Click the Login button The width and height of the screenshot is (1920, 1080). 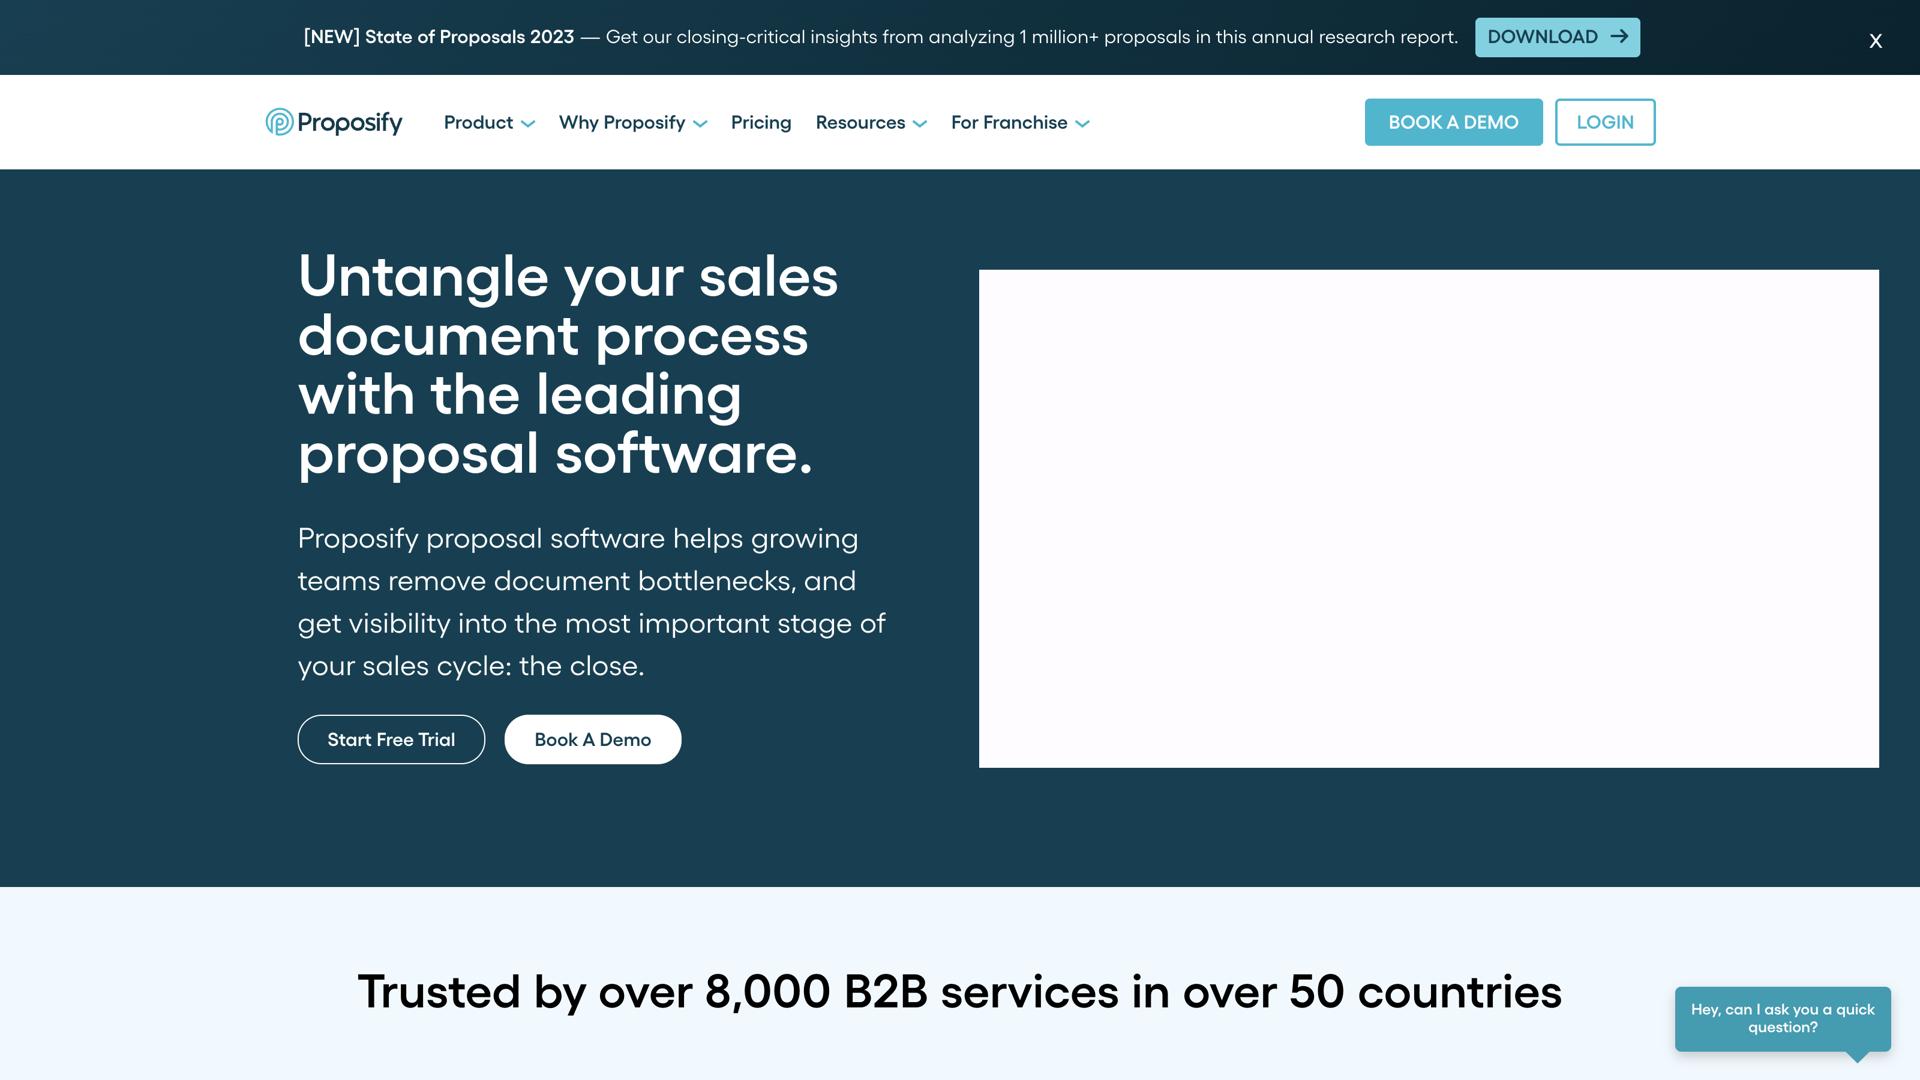pos(1604,122)
